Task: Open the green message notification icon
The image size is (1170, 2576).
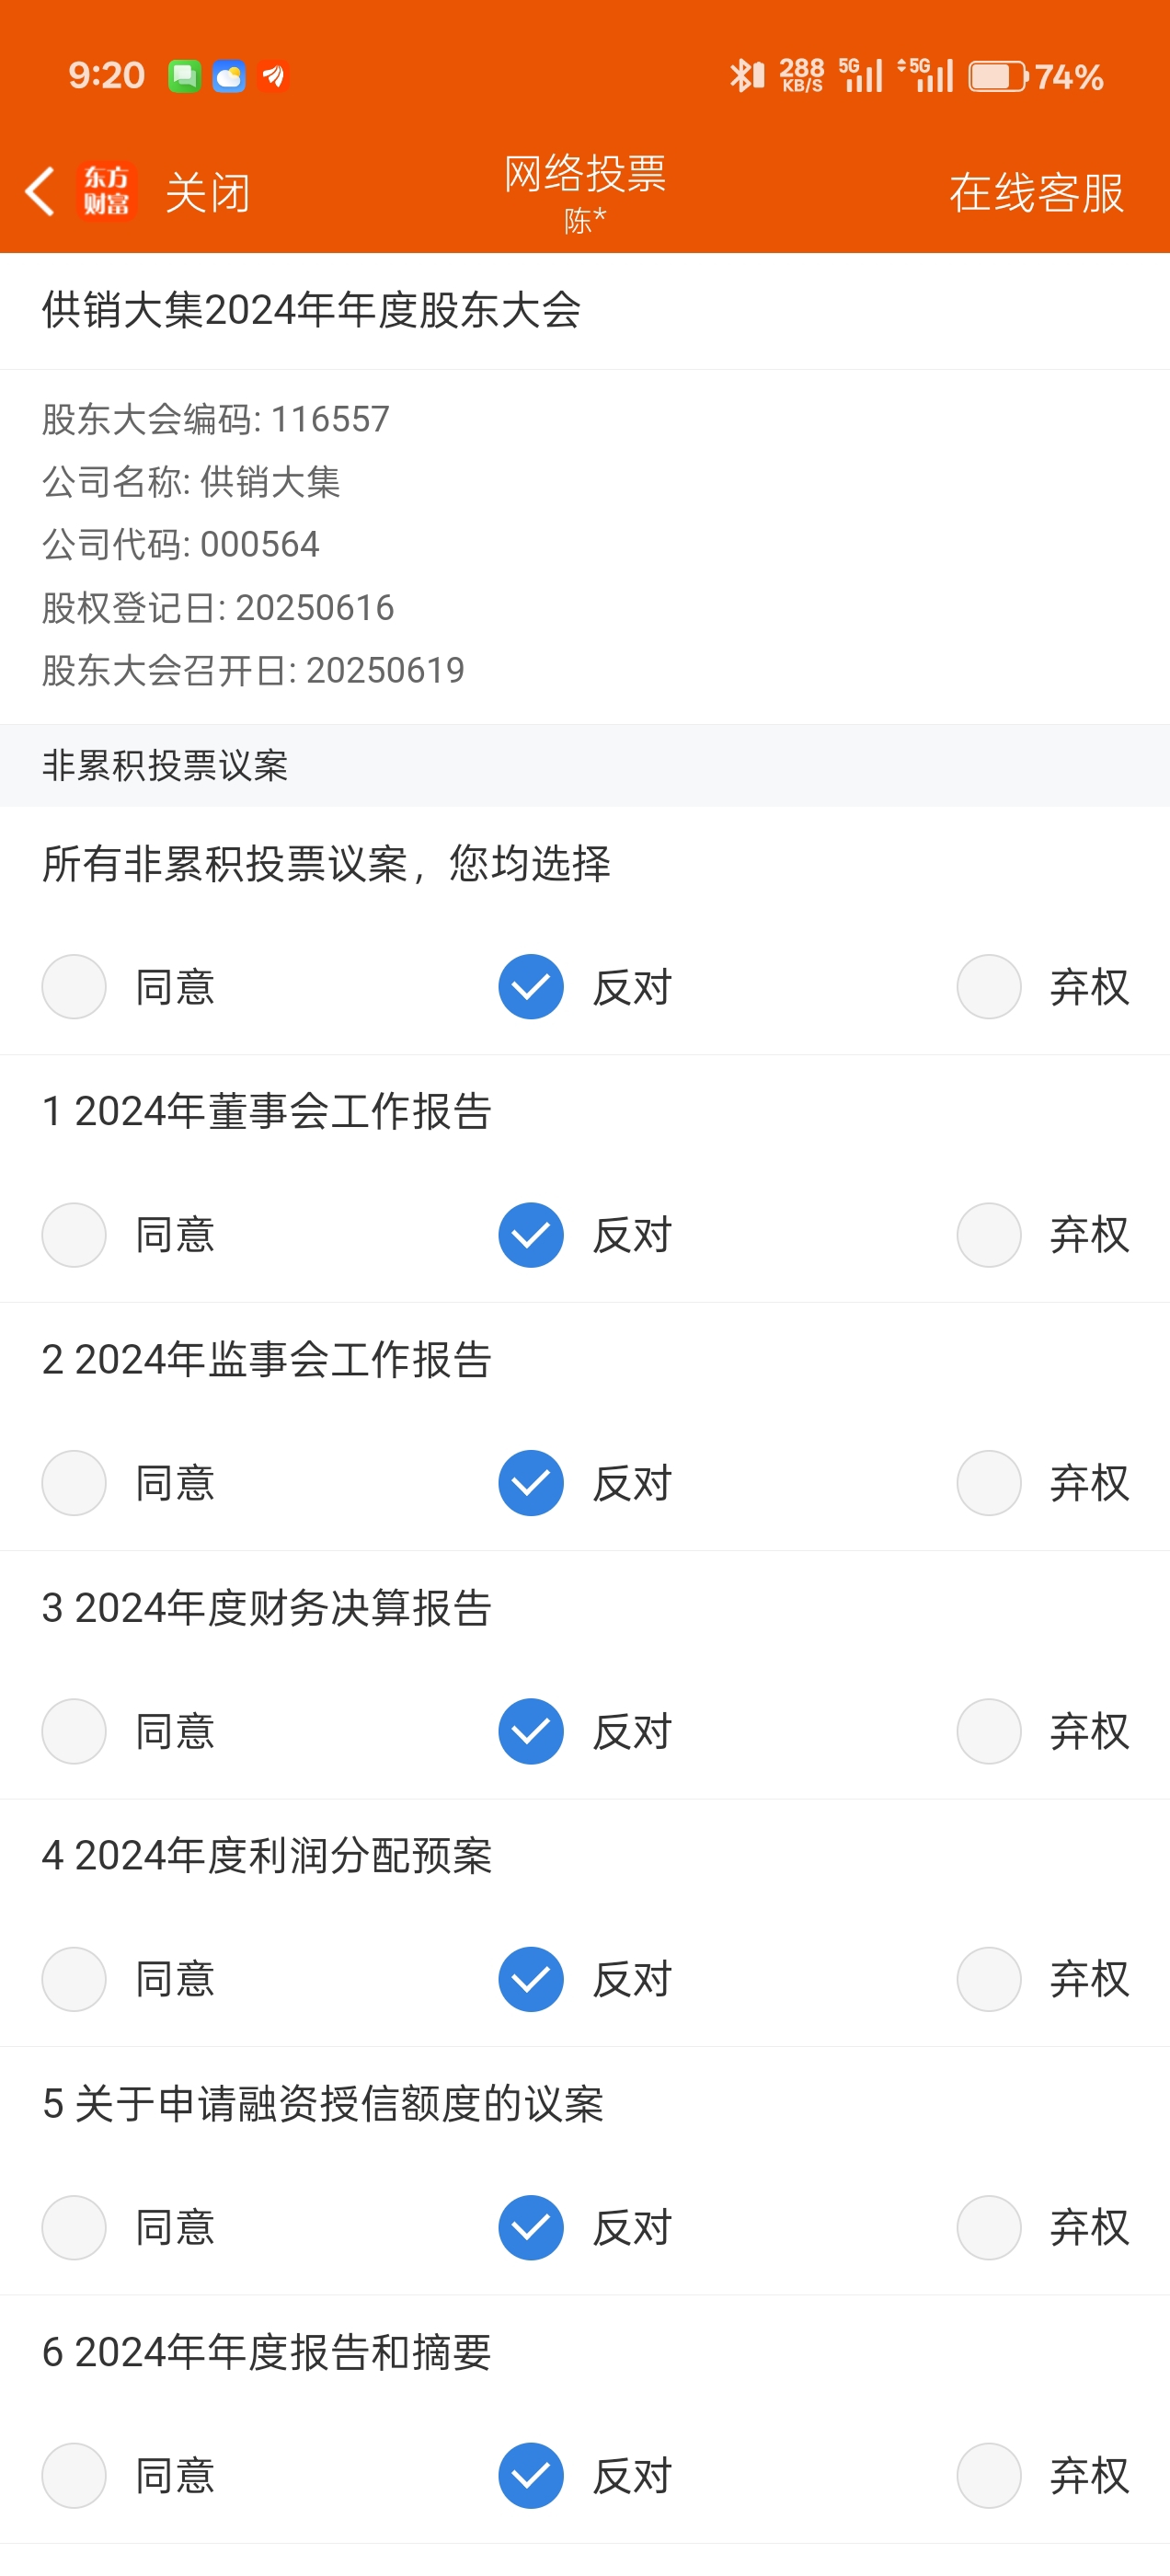Action: tap(184, 76)
